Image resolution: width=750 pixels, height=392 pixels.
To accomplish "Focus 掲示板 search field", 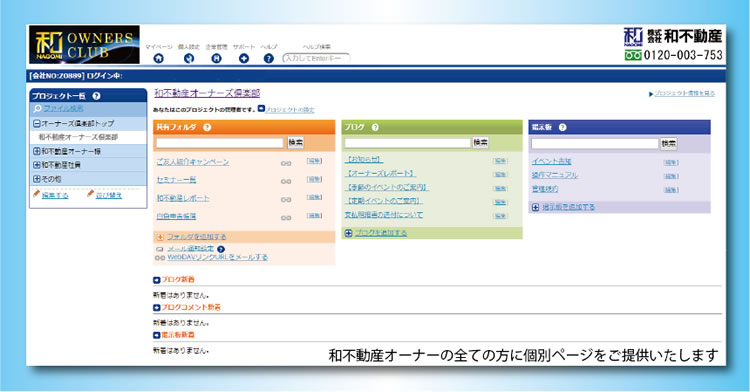I will pos(595,143).
